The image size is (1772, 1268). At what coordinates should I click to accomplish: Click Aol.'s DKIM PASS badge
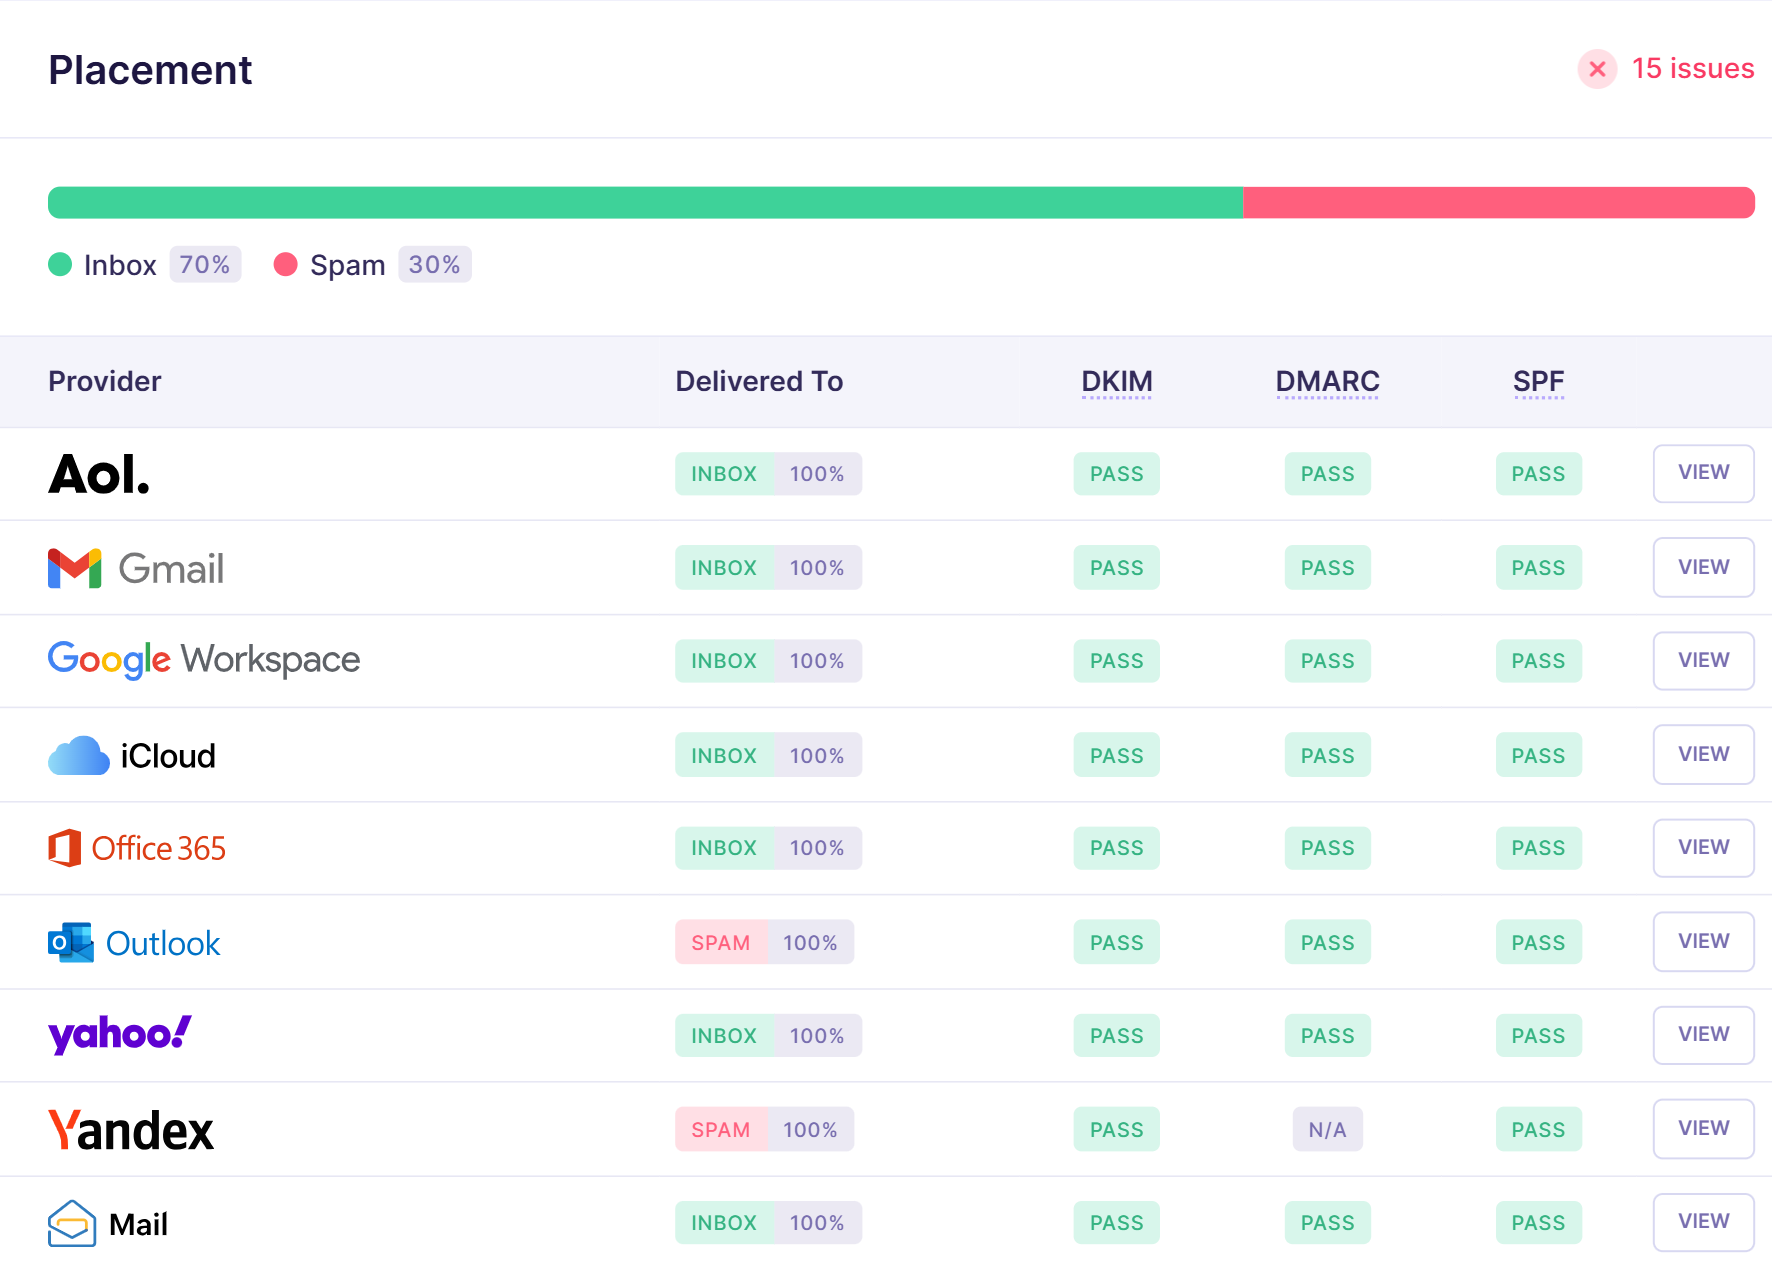(1116, 474)
